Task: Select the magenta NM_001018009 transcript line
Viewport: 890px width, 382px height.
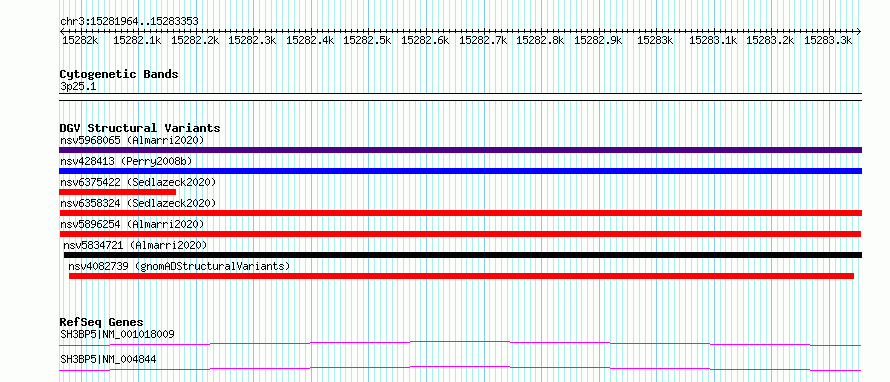Action: 460,343
